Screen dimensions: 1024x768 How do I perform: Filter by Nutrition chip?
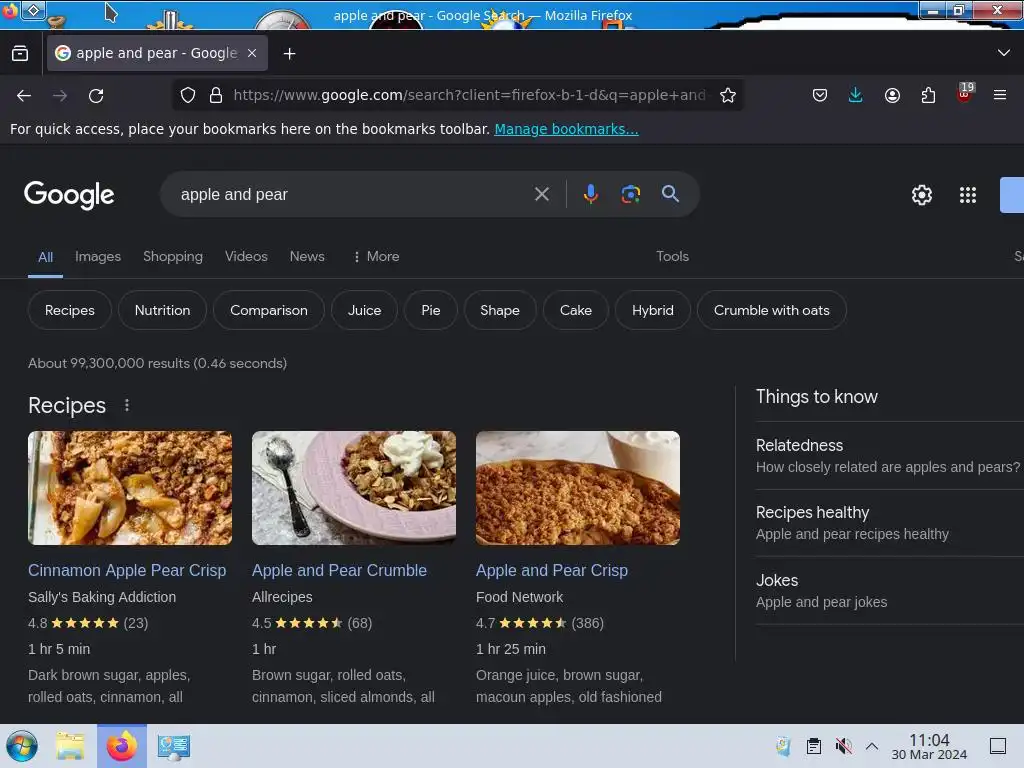pos(163,310)
